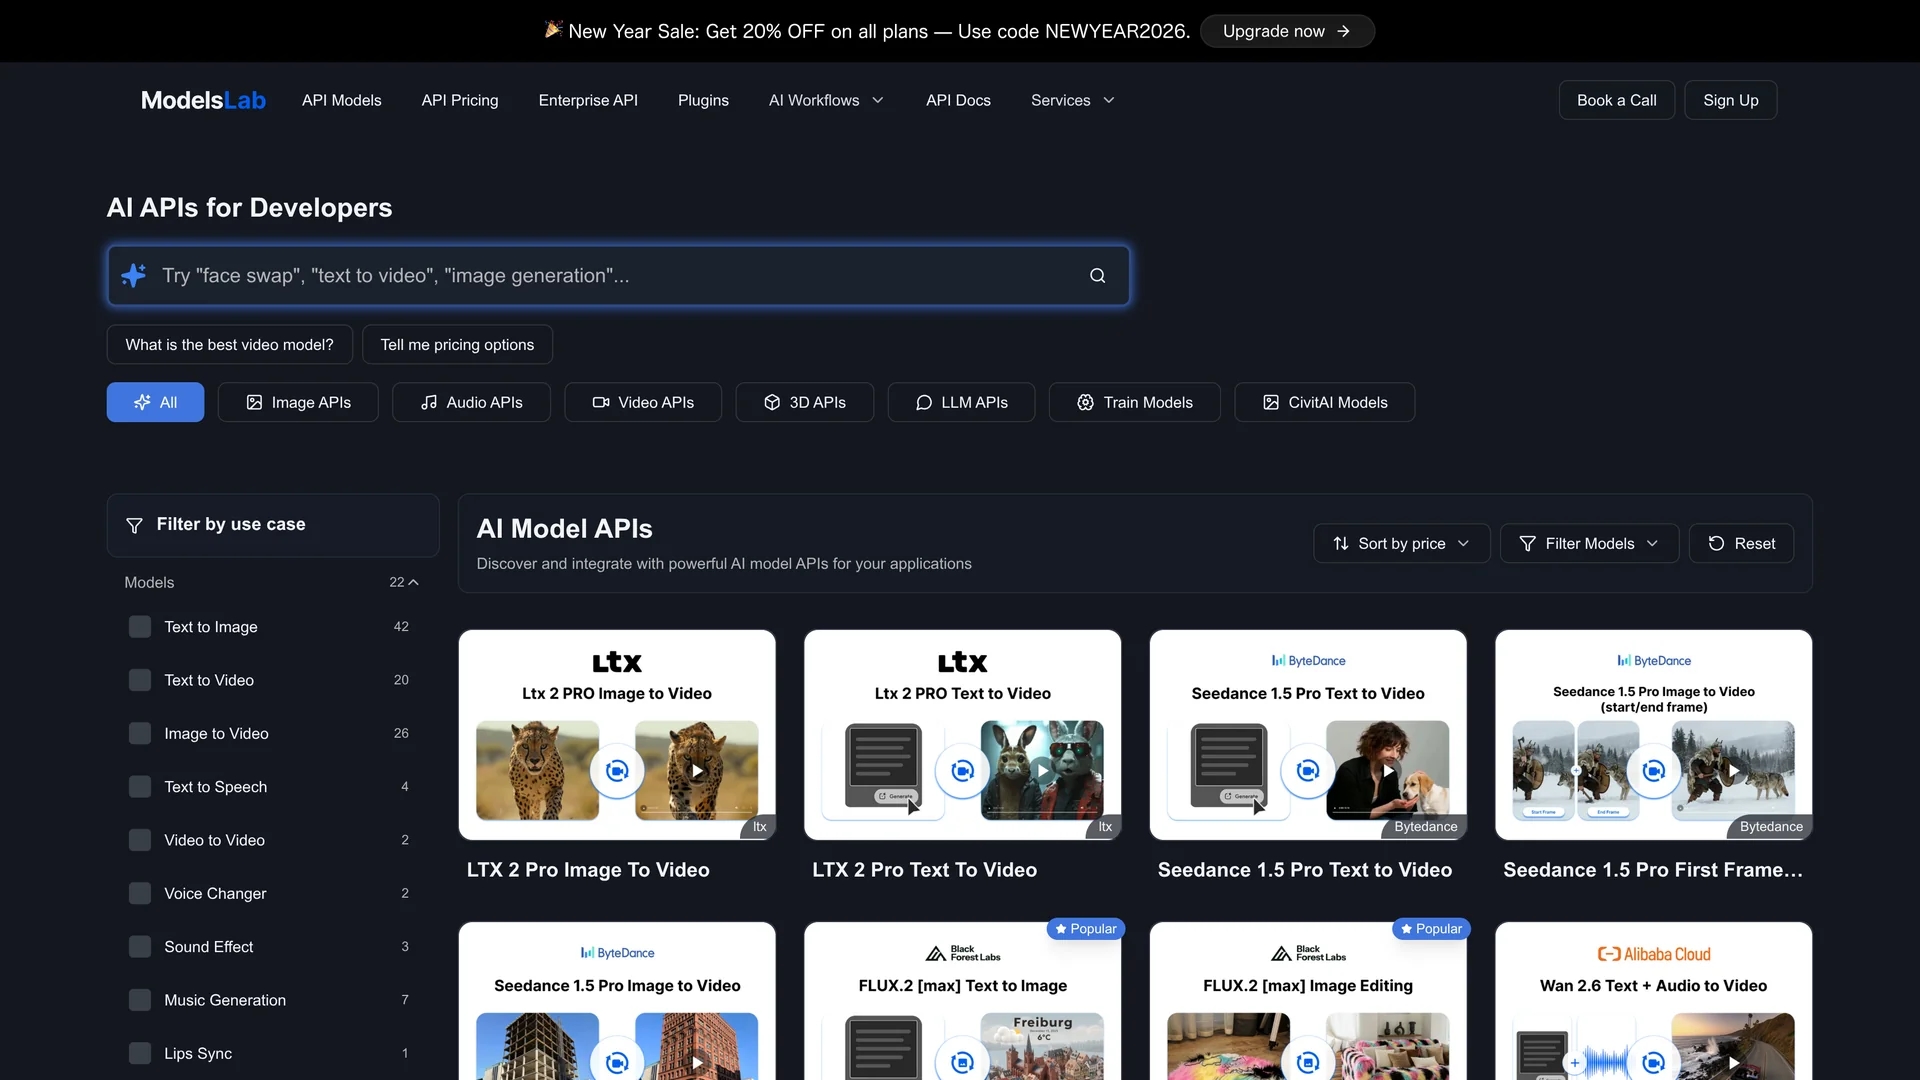
Task: Click Book a Call button
Action: tap(1616, 100)
